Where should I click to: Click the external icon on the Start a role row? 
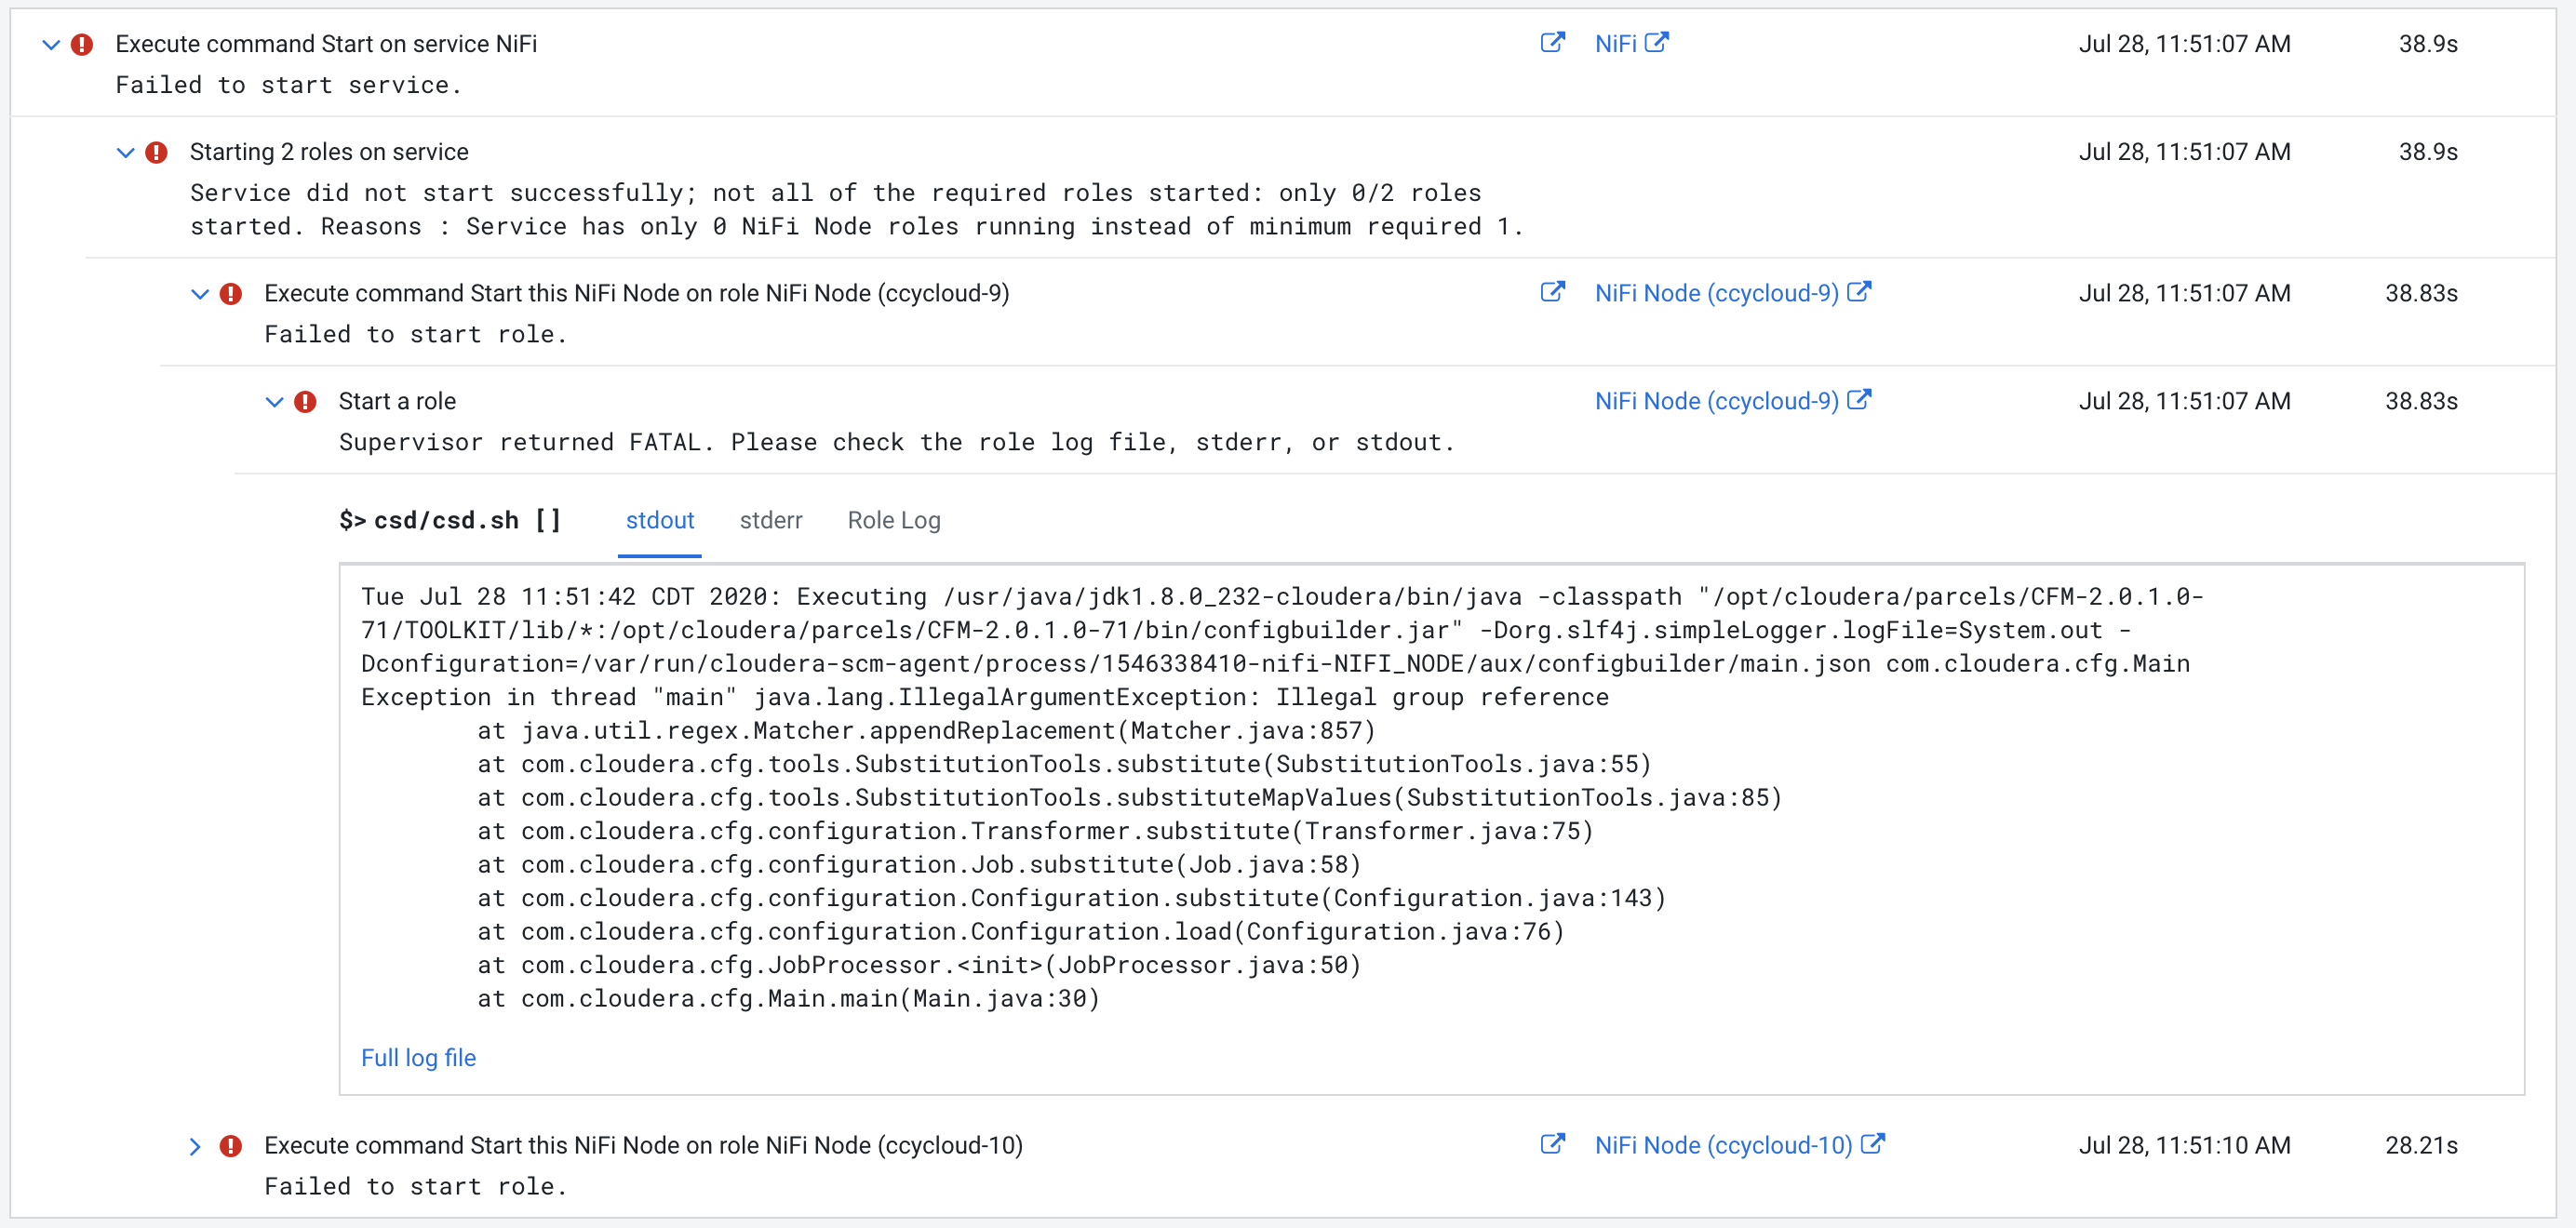1859,400
